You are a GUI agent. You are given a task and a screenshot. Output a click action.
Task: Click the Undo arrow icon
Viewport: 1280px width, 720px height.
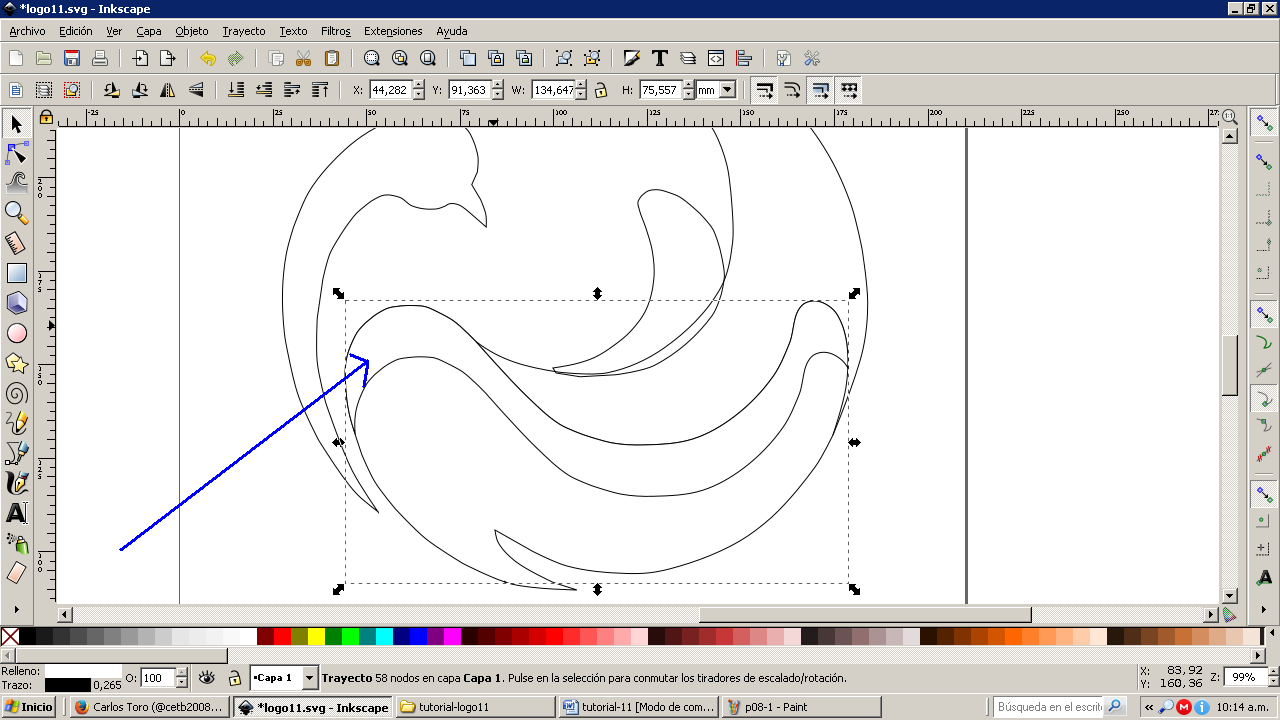[x=208, y=58]
